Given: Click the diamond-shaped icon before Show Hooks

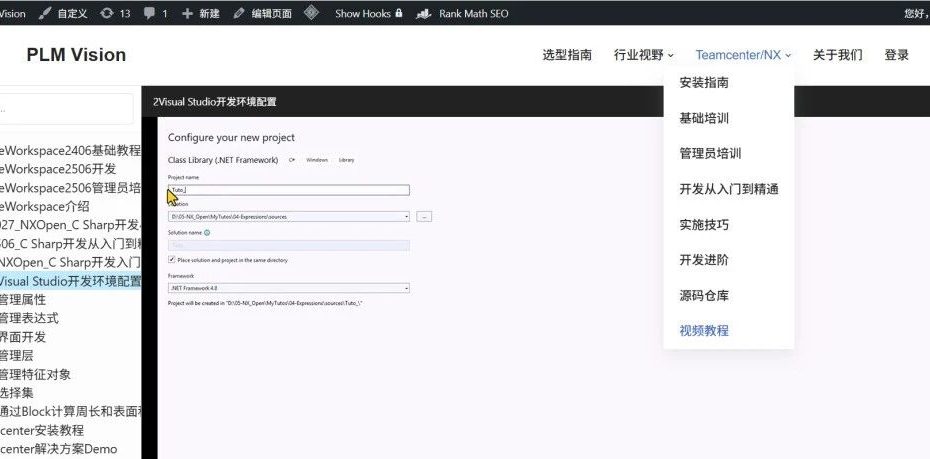Looking at the screenshot, I should [311, 14].
